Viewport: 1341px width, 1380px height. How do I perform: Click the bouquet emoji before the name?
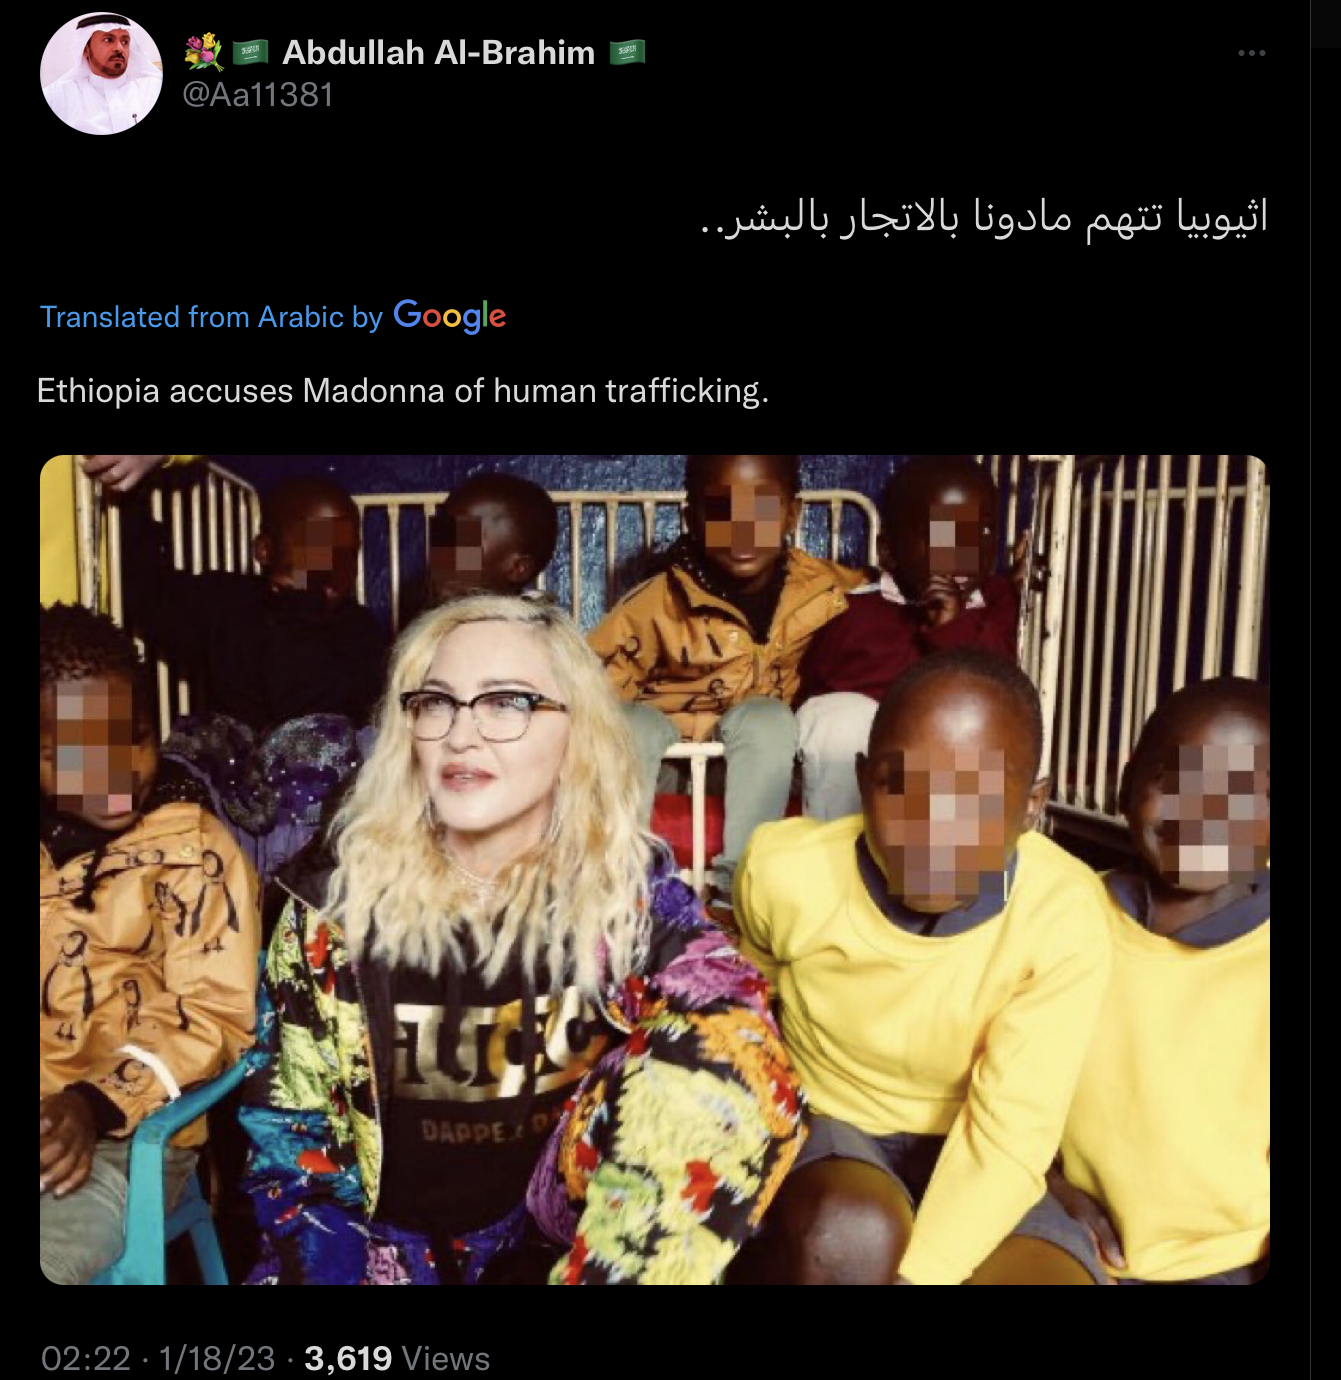(x=204, y=52)
